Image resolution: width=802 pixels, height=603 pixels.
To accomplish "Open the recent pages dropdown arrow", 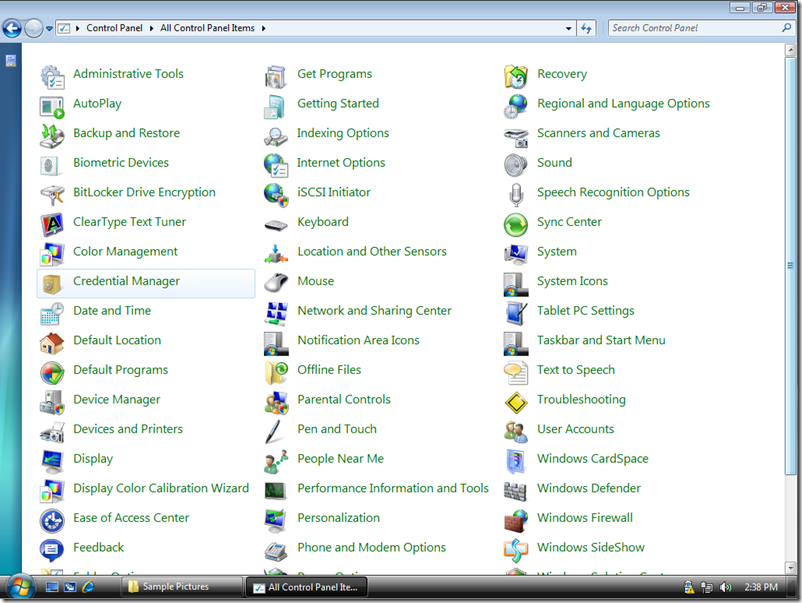I will tap(49, 29).
